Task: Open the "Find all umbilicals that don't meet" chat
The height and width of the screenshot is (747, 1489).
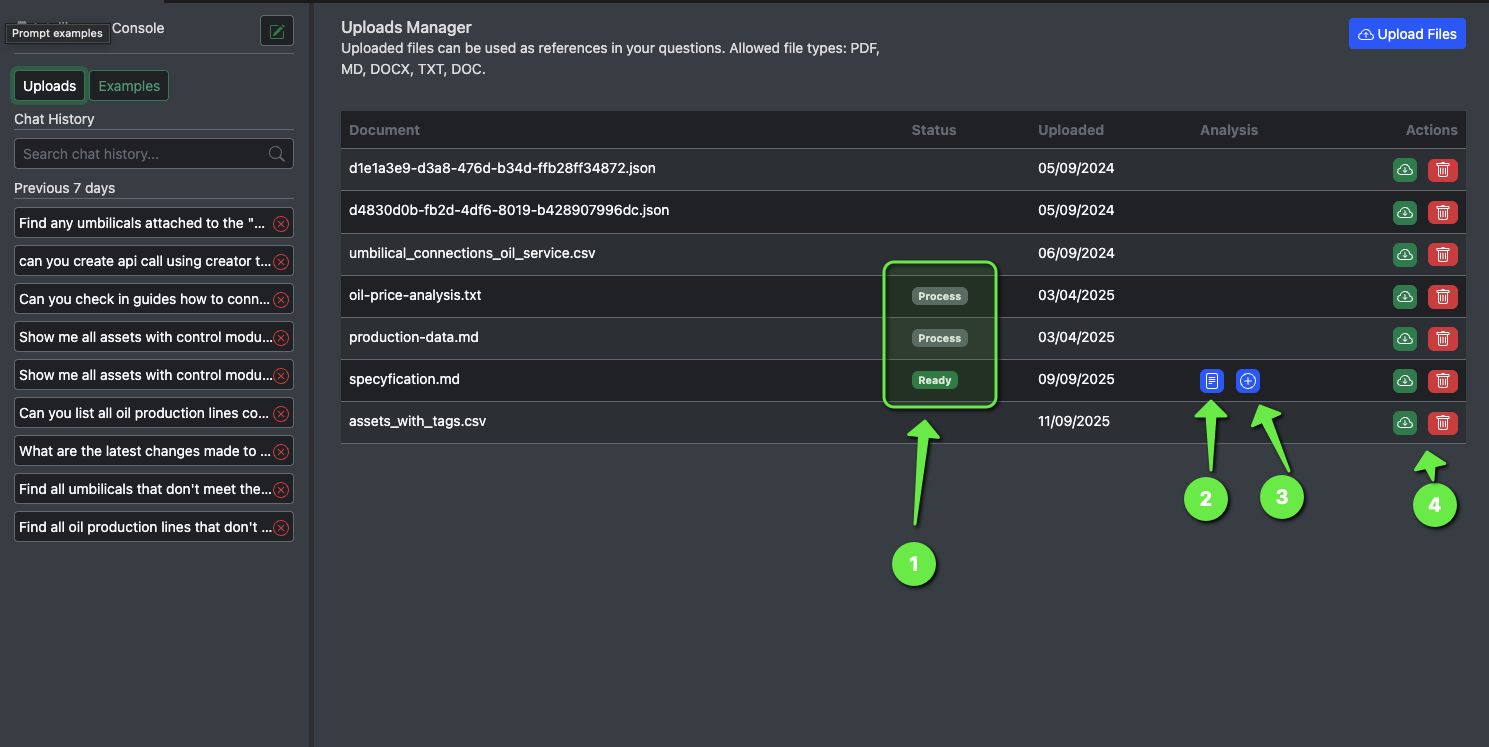Action: (143, 489)
